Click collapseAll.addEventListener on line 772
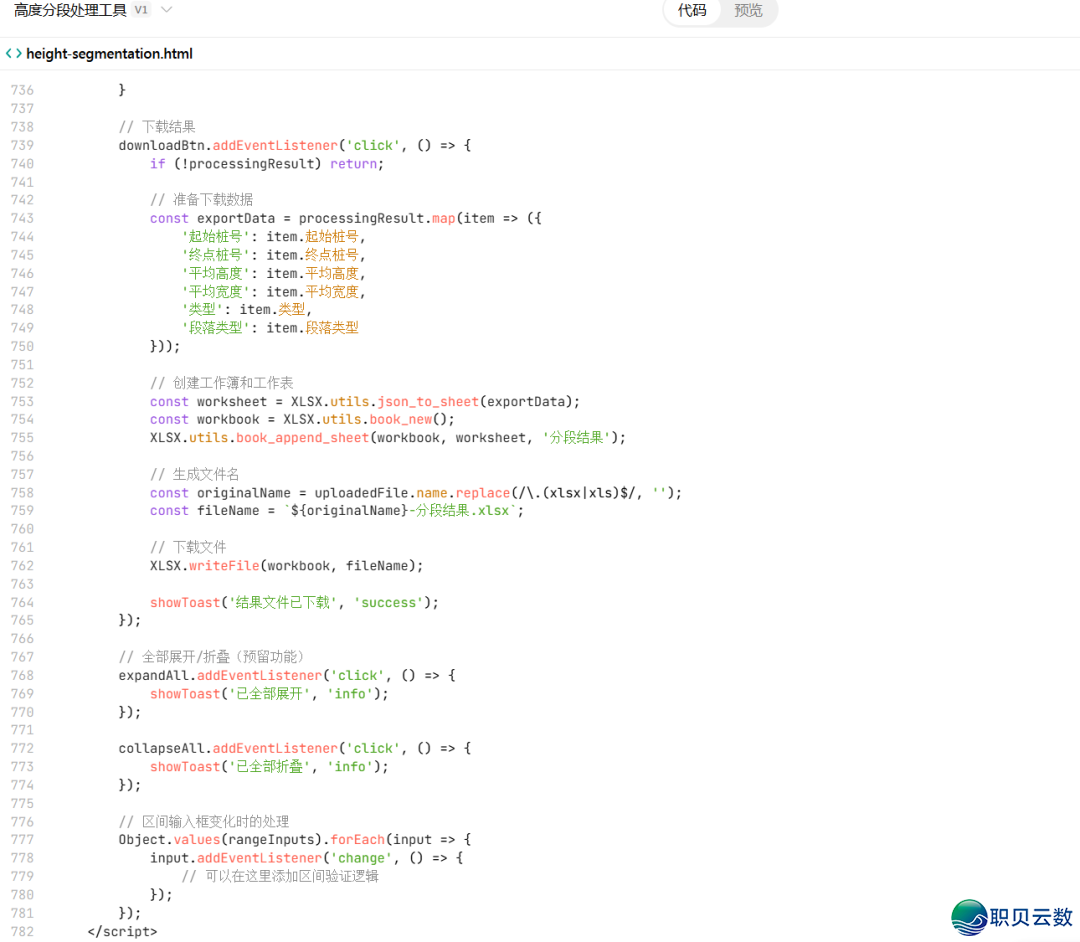Screen dimensions: 1080x942 (x=228, y=749)
